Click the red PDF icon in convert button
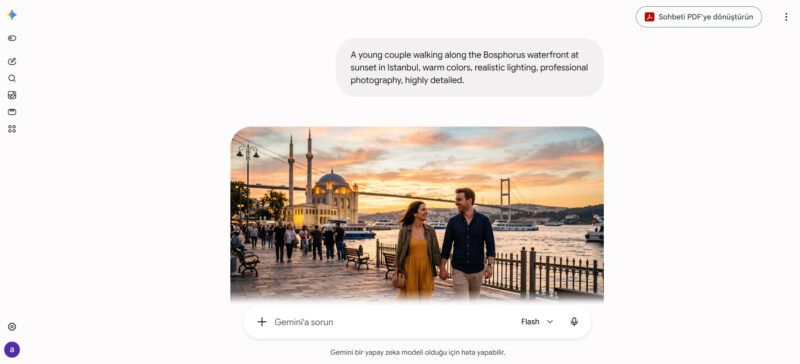This screenshot has height=364, width=800. (649, 17)
